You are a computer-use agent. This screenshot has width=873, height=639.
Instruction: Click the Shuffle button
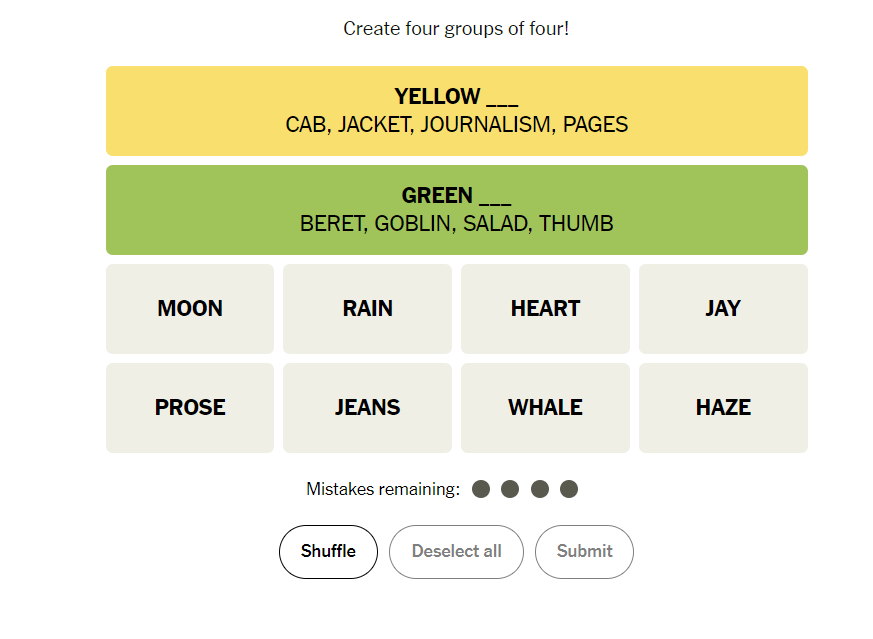(x=328, y=551)
